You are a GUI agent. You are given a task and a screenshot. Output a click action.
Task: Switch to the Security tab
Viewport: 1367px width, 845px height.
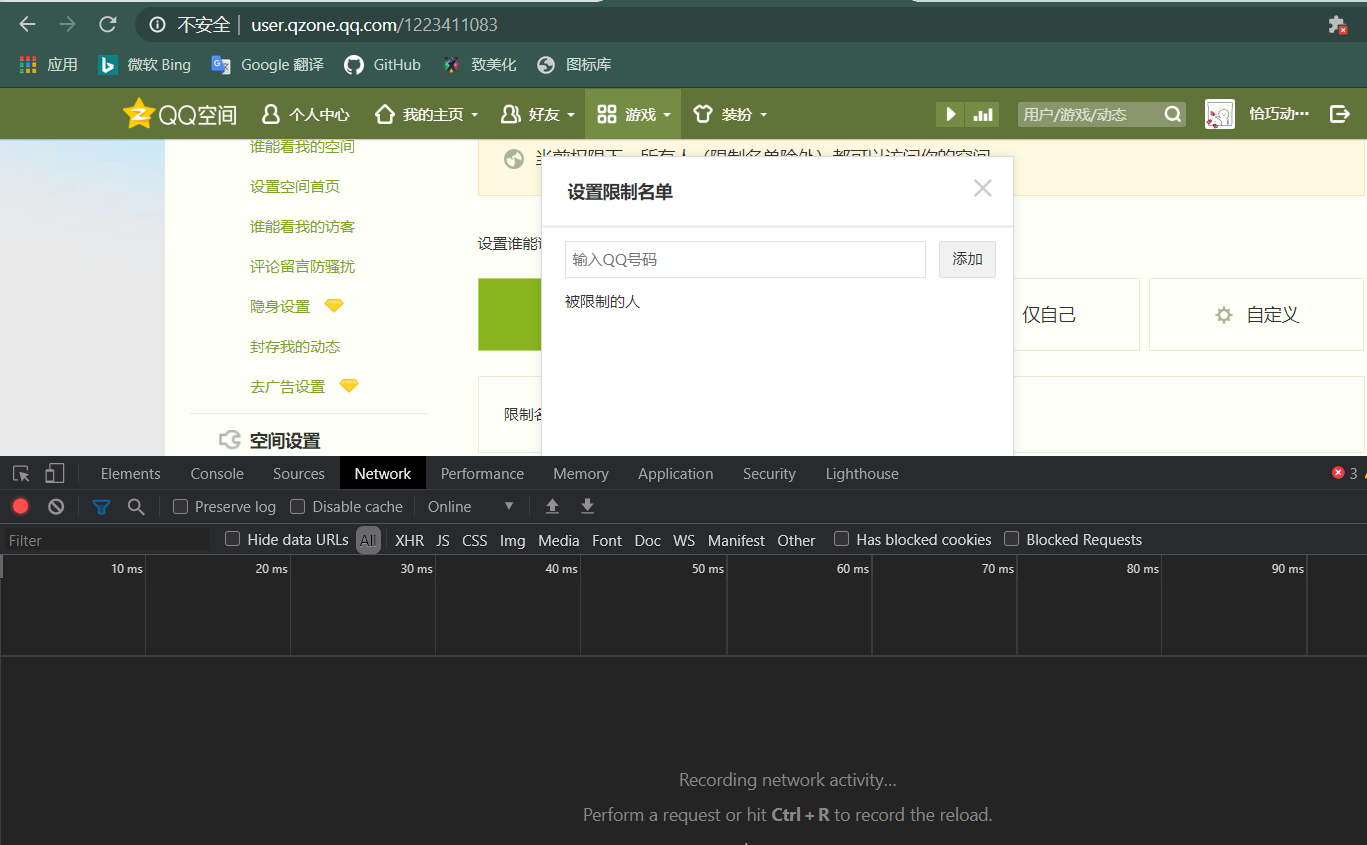(769, 474)
